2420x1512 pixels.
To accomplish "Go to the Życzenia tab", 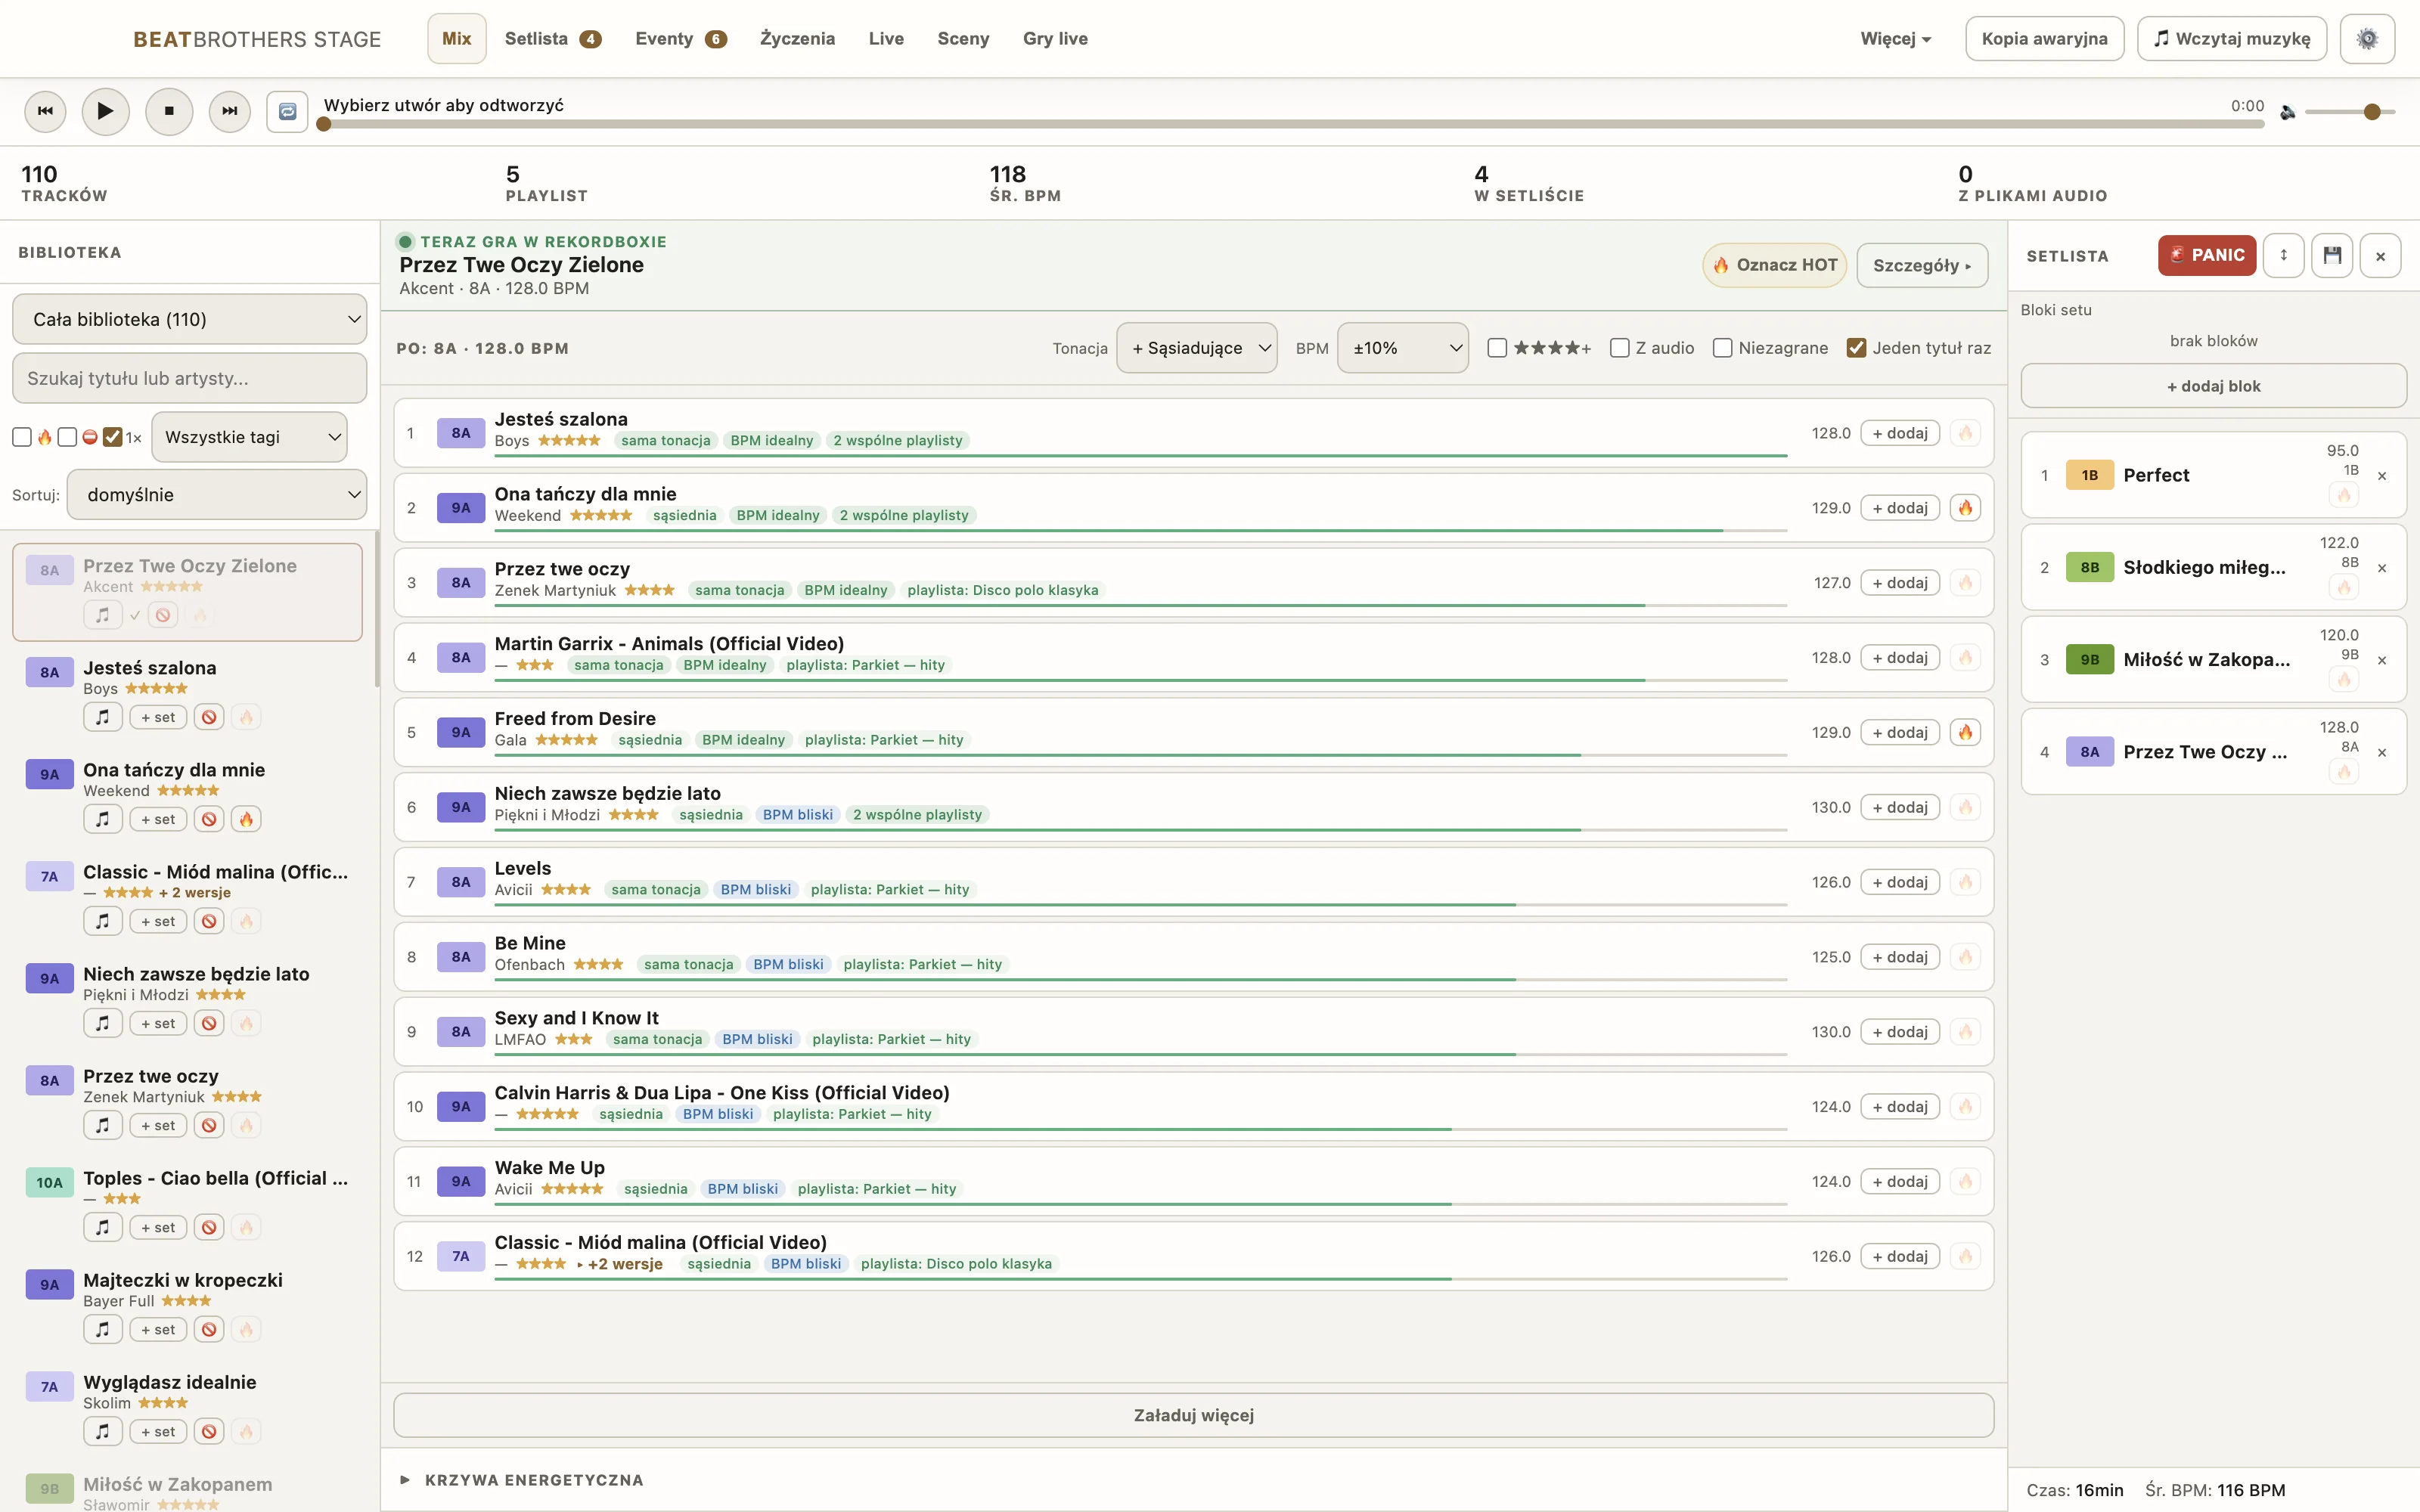I will click(797, 39).
